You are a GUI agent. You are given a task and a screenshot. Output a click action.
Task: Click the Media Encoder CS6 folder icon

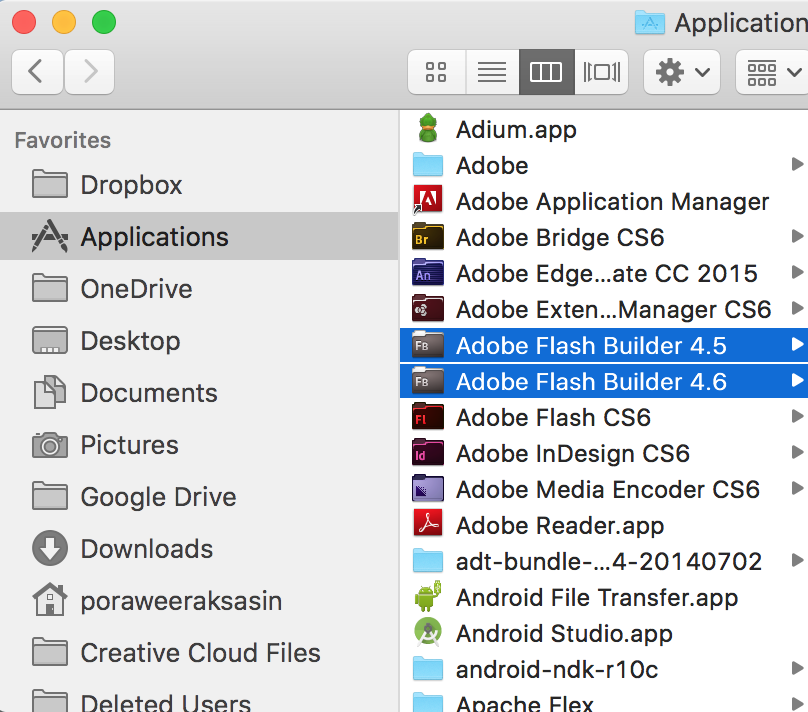428,489
